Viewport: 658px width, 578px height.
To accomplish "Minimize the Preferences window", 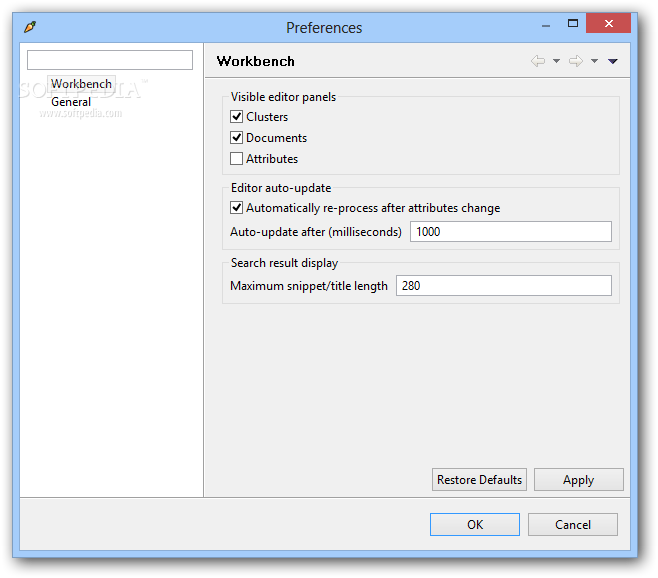I will pos(546,24).
